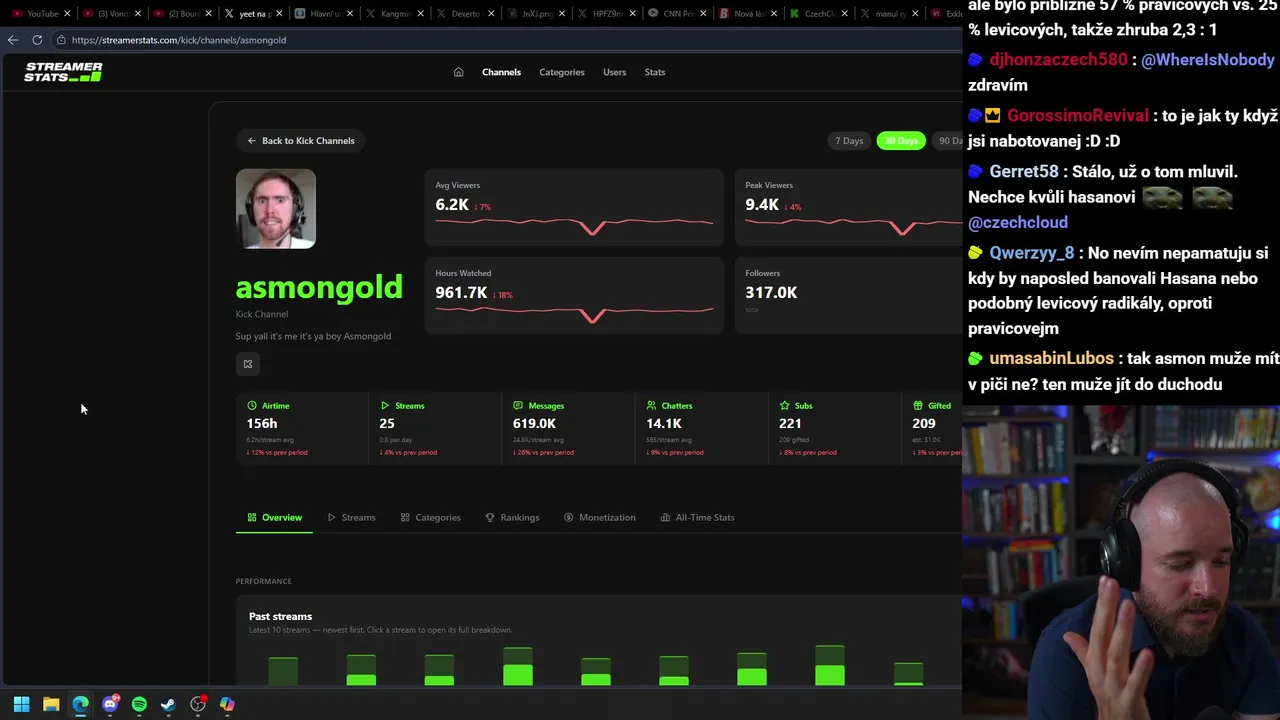The image size is (1280, 720).
Task: Click the StreamerStats logo
Action: click(x=63, y=72)
